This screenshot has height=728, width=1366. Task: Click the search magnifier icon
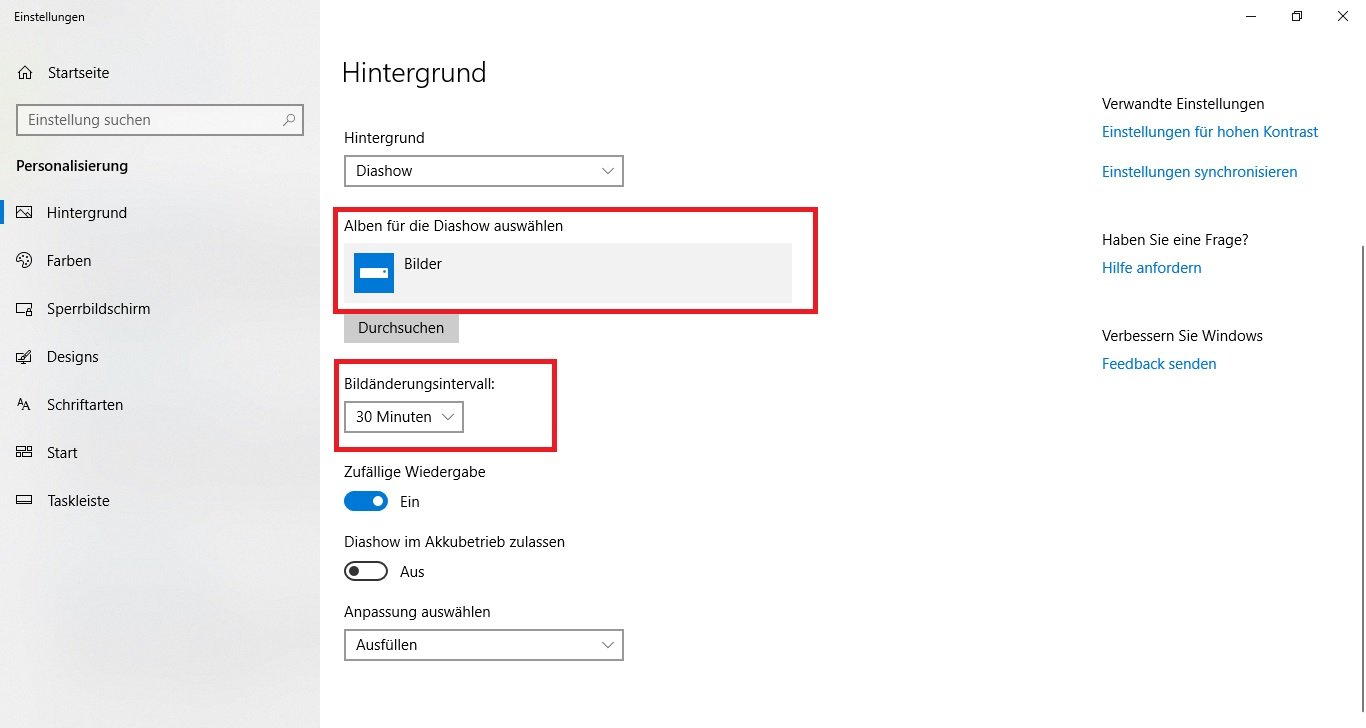pyautogui.click(x=289, y=120)
